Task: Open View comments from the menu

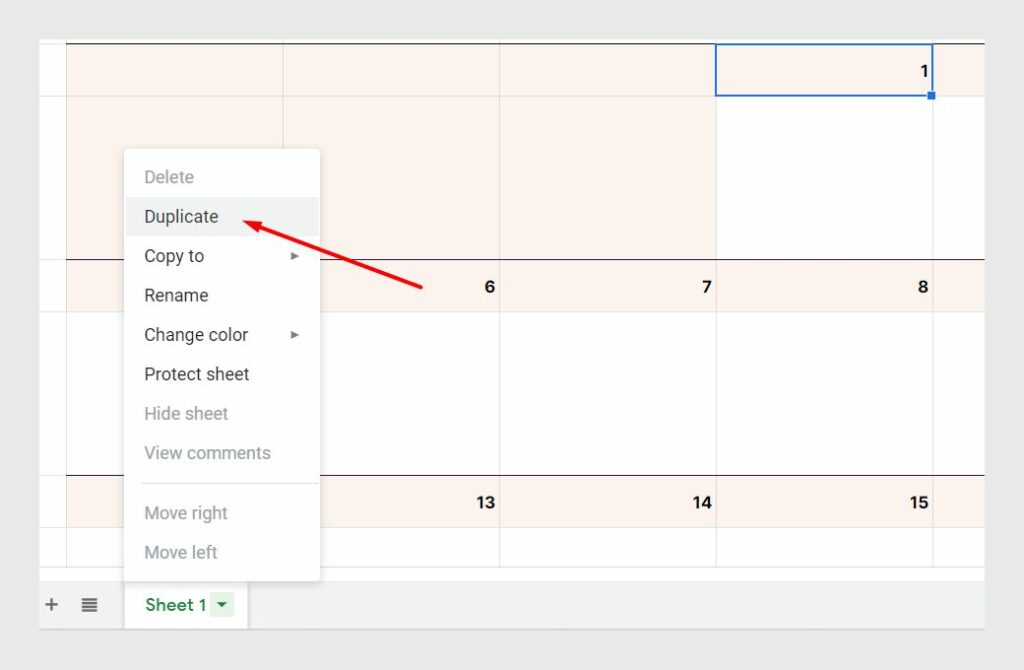Action: pos(207,452)
